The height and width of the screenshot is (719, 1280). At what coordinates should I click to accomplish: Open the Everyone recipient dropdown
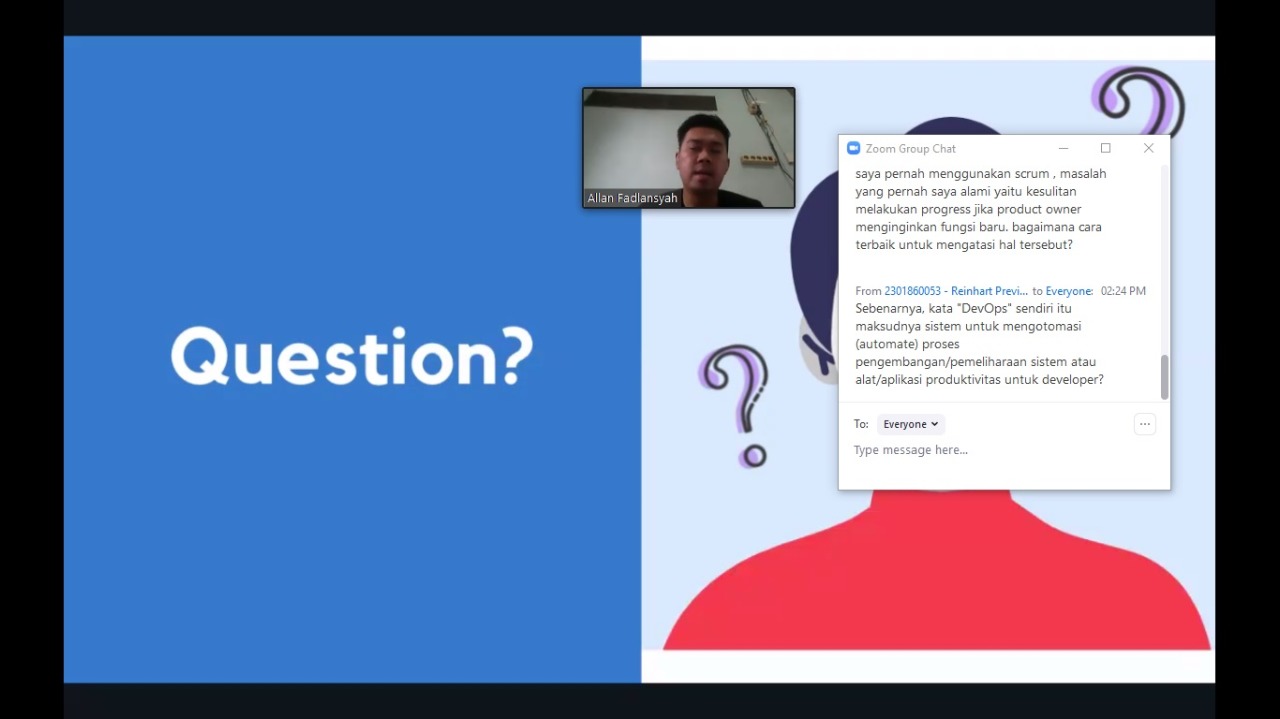click(x=911, y=424)
